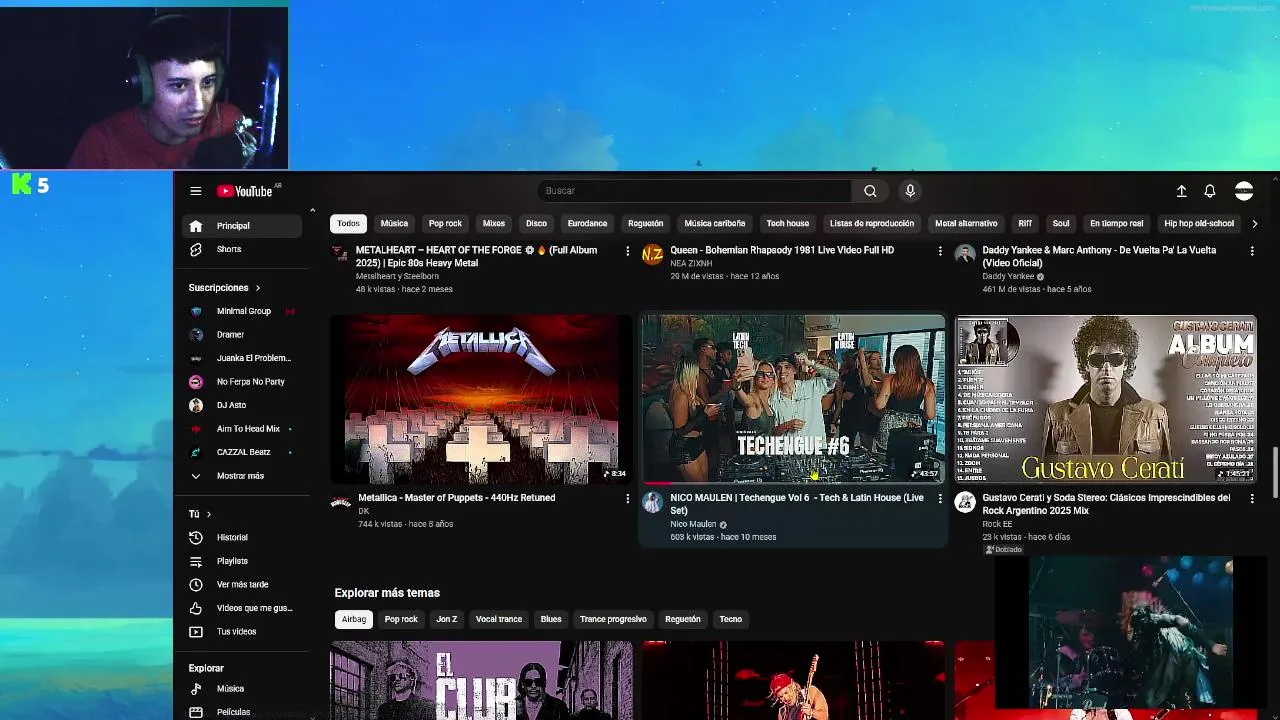This screenshot has height=720, width=1280.
Task: Expand the Suscripciones section chevron
Action: pos(257,288)
